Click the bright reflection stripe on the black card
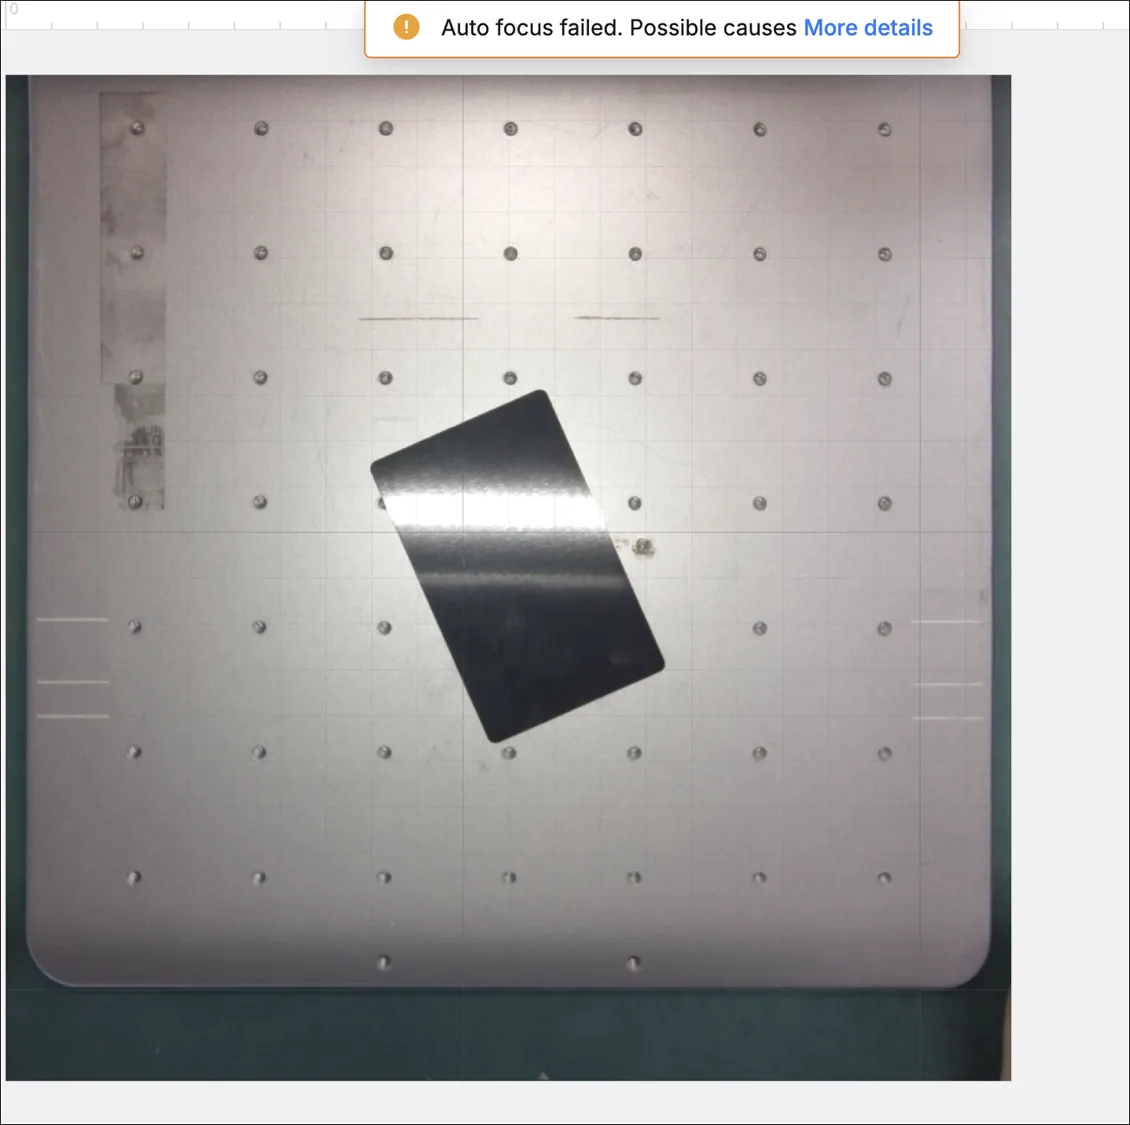Image resolution: width=1130 pixels, height=1125 pixels. click(494, 510)
